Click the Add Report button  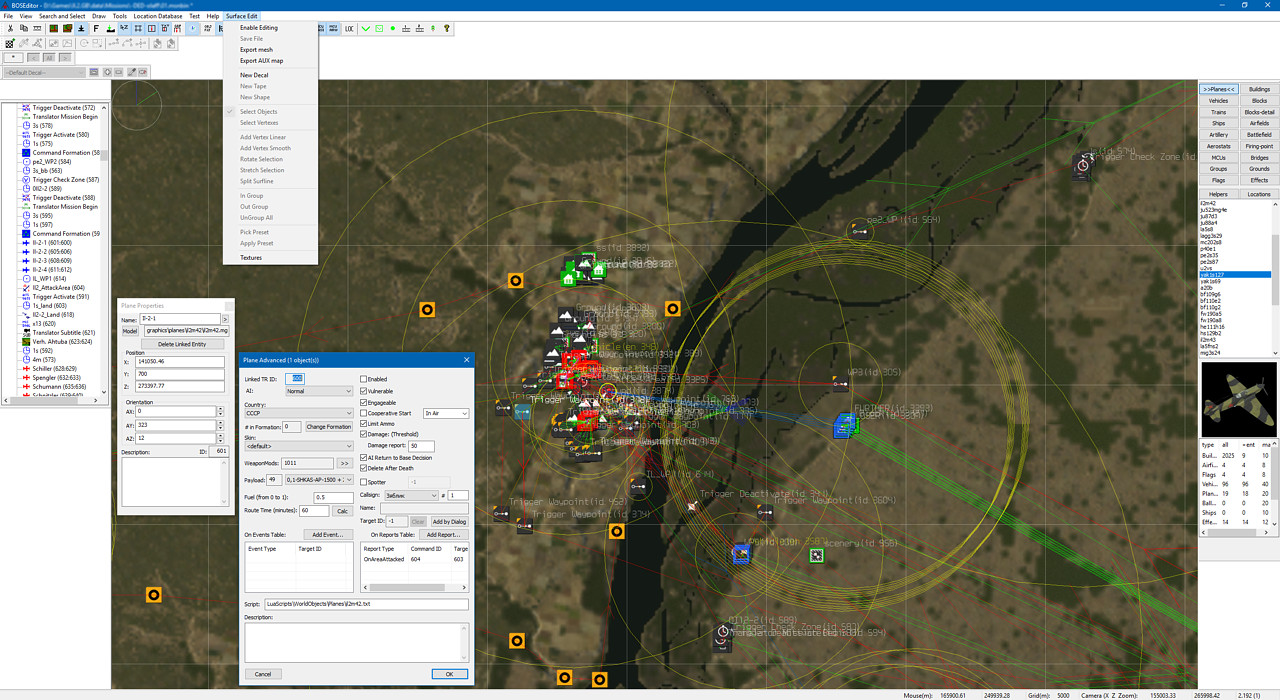[x=444, y=535]
